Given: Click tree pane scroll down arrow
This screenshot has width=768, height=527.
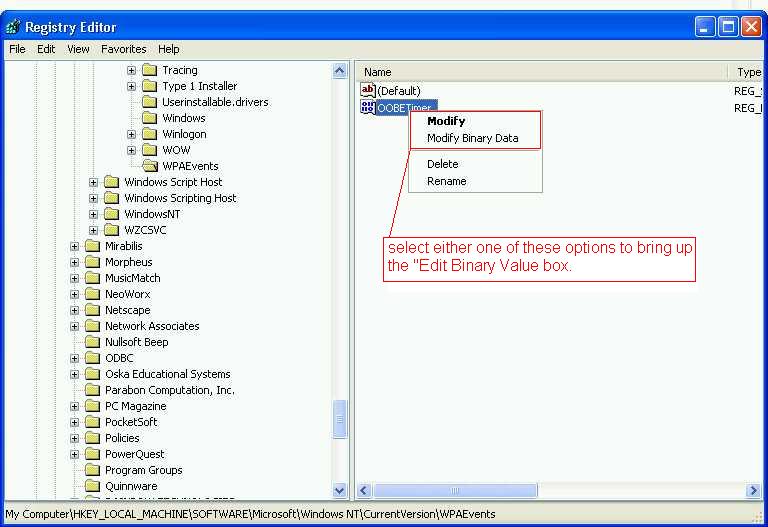Looking at the screenshot, I should [x=339, y=490].
